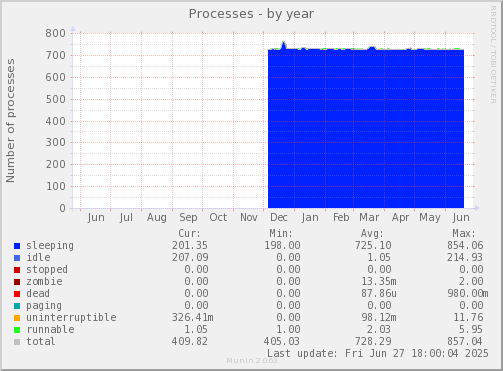Click the dead red legend swatch
The height and width of the screenshot is (371, 503).
coord(17,294)
